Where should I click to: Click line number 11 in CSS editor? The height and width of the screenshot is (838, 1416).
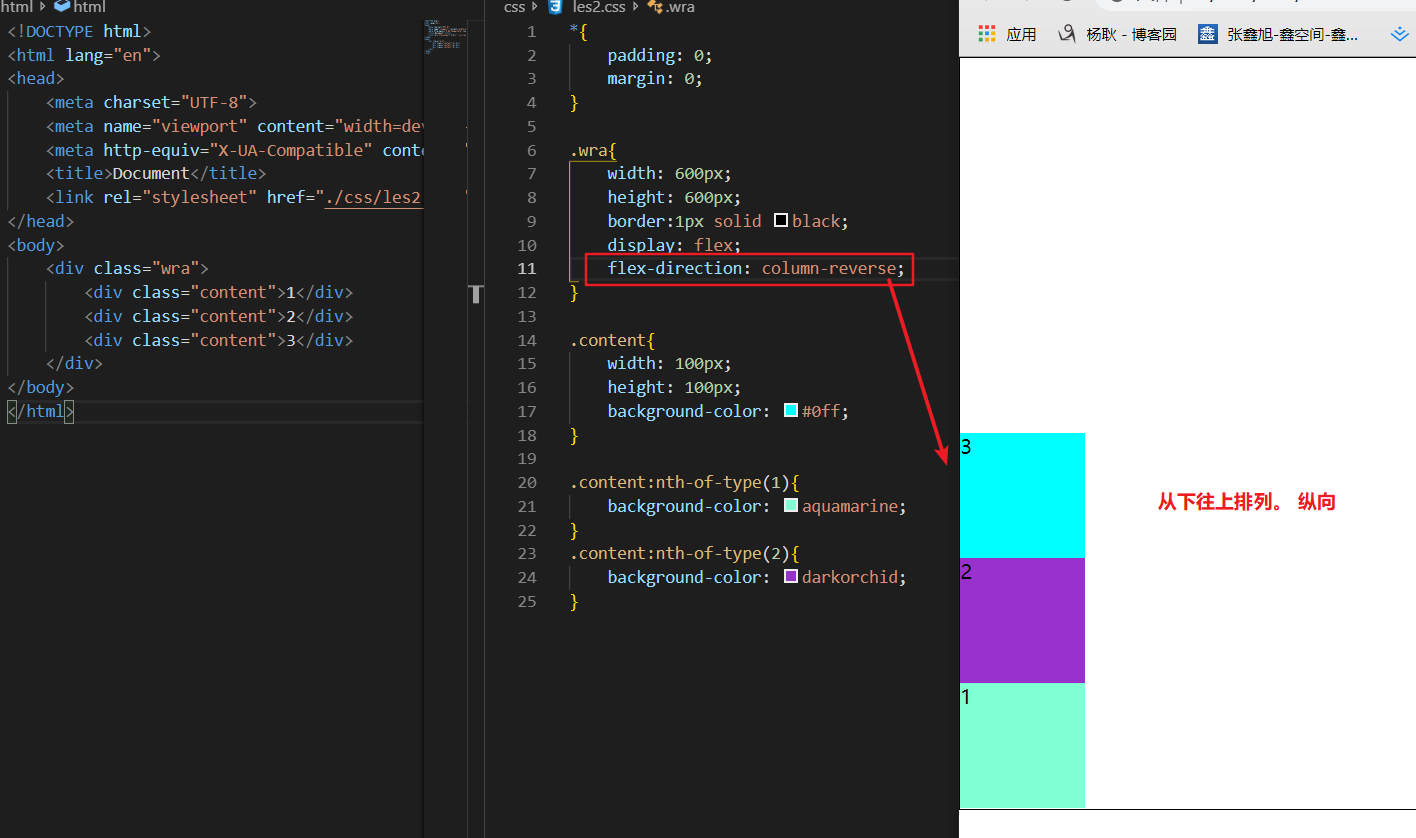526,269
